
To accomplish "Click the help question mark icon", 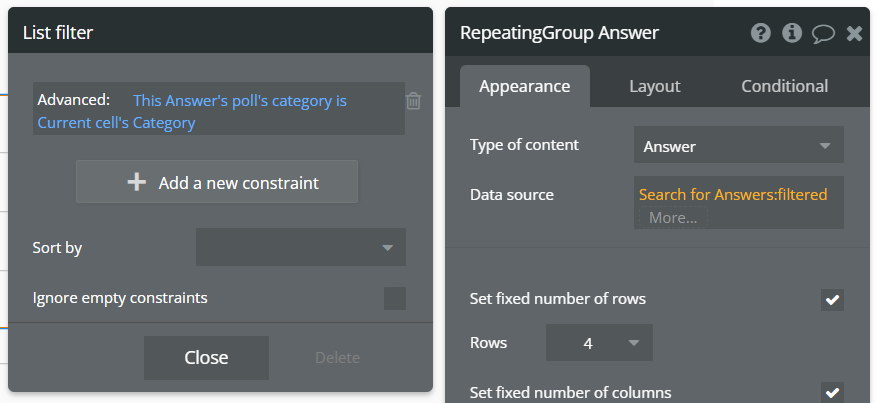I will coord(761,33).
